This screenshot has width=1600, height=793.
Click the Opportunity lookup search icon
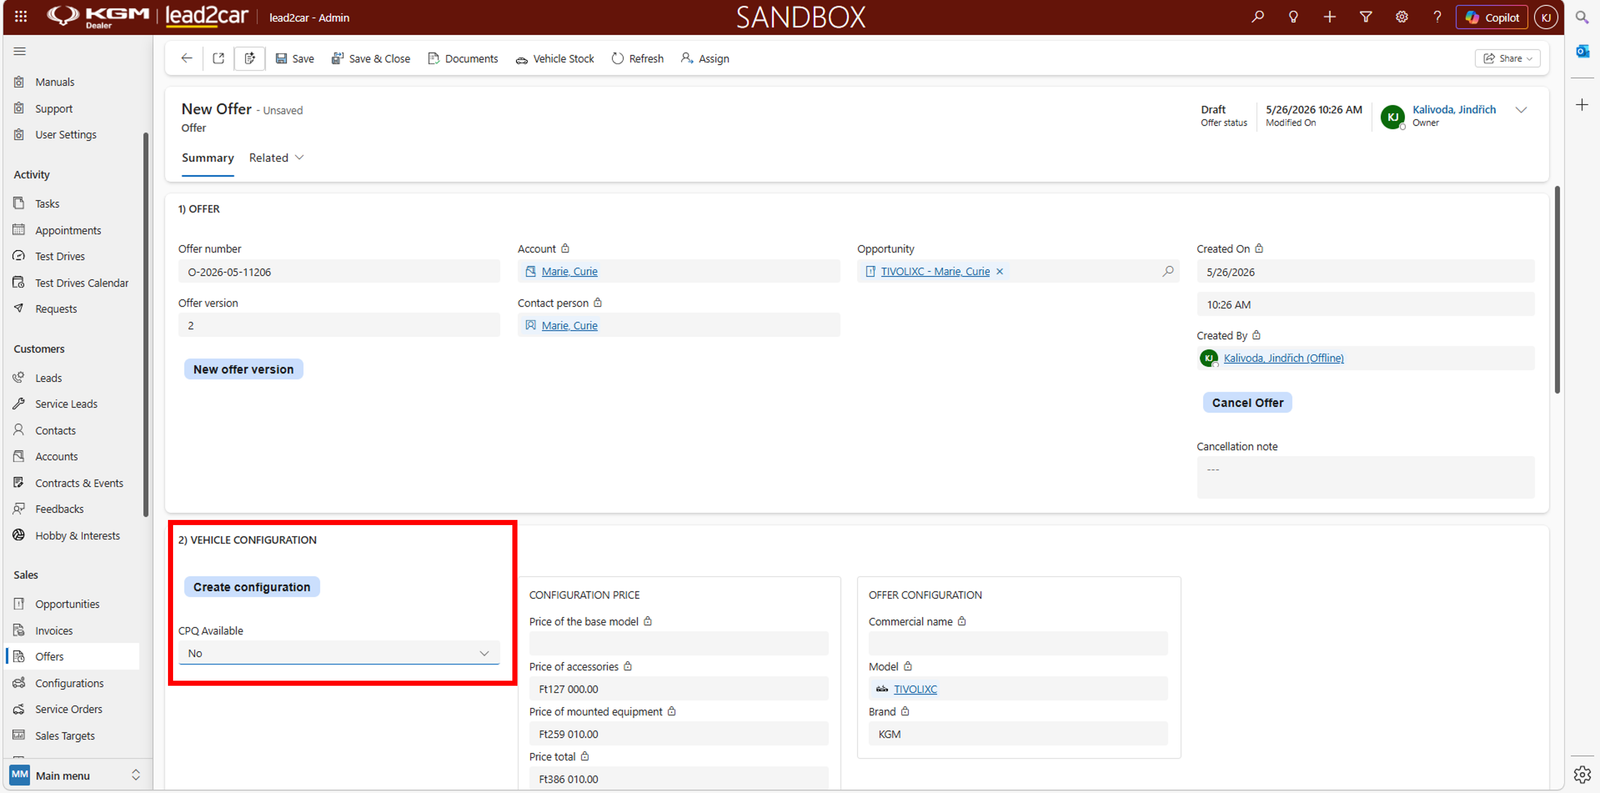point(1168,271)
